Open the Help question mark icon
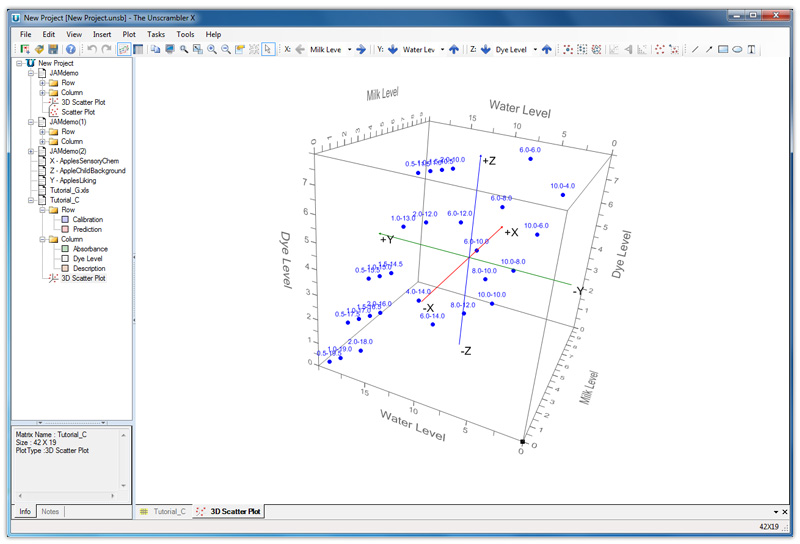Image resolution: width=800 pixels, height=544 pixels. (71, 49)
